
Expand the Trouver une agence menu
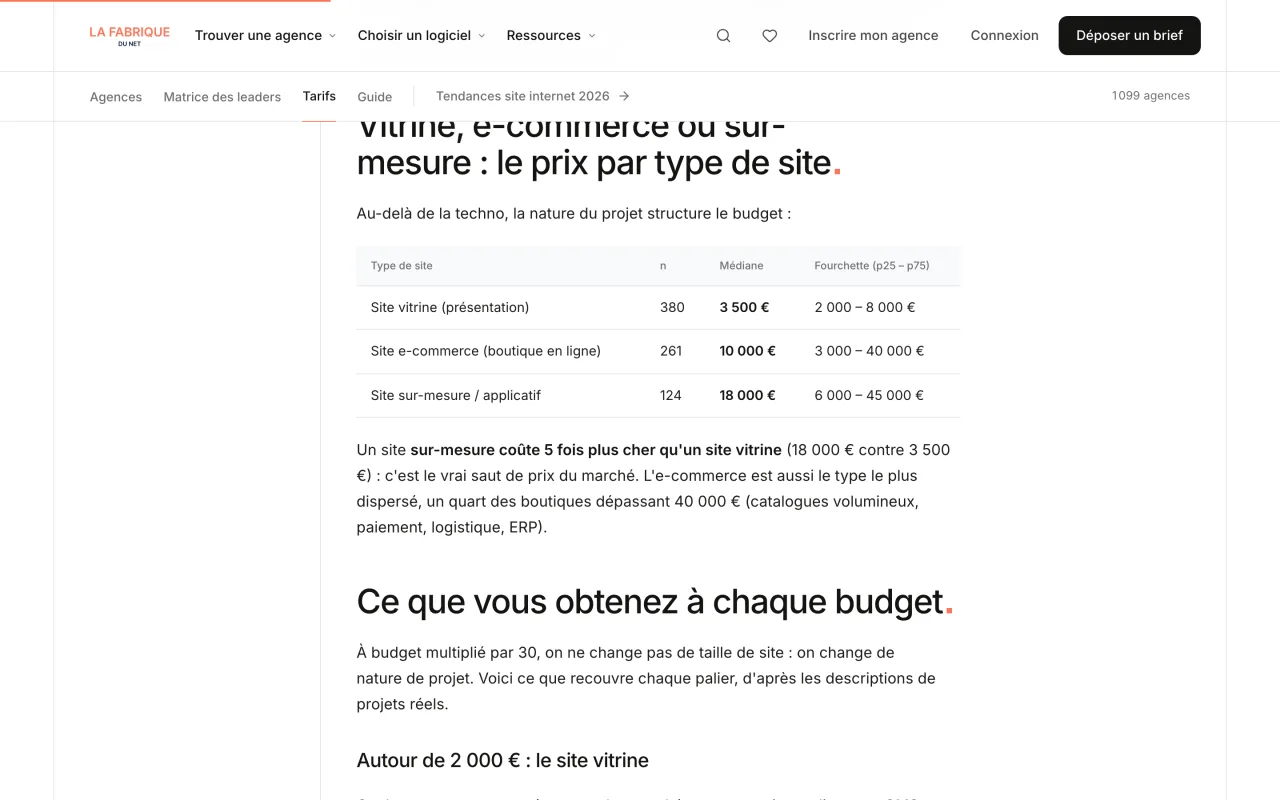coord(265,36)
